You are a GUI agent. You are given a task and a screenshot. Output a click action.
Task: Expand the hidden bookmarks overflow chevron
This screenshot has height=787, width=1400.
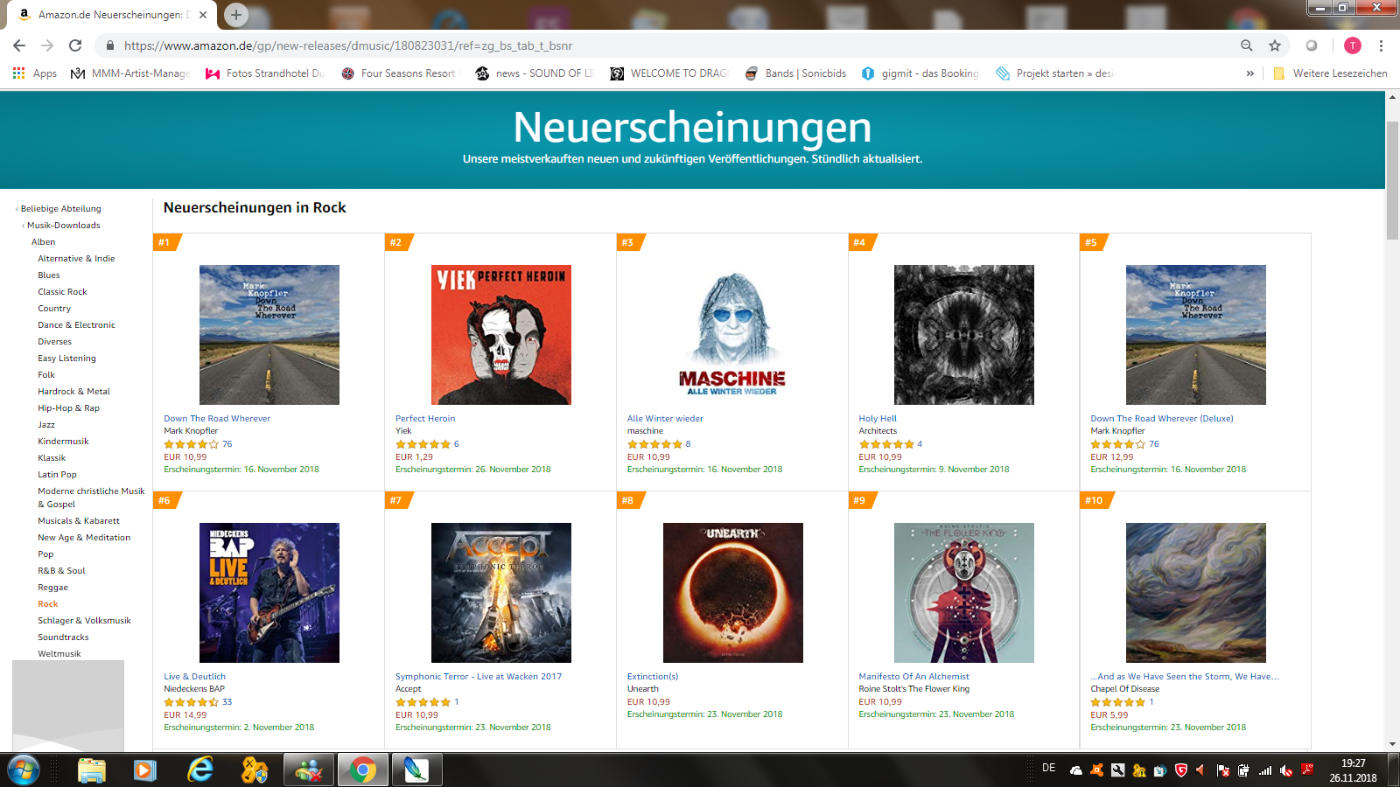click(x=1250, y=73)
